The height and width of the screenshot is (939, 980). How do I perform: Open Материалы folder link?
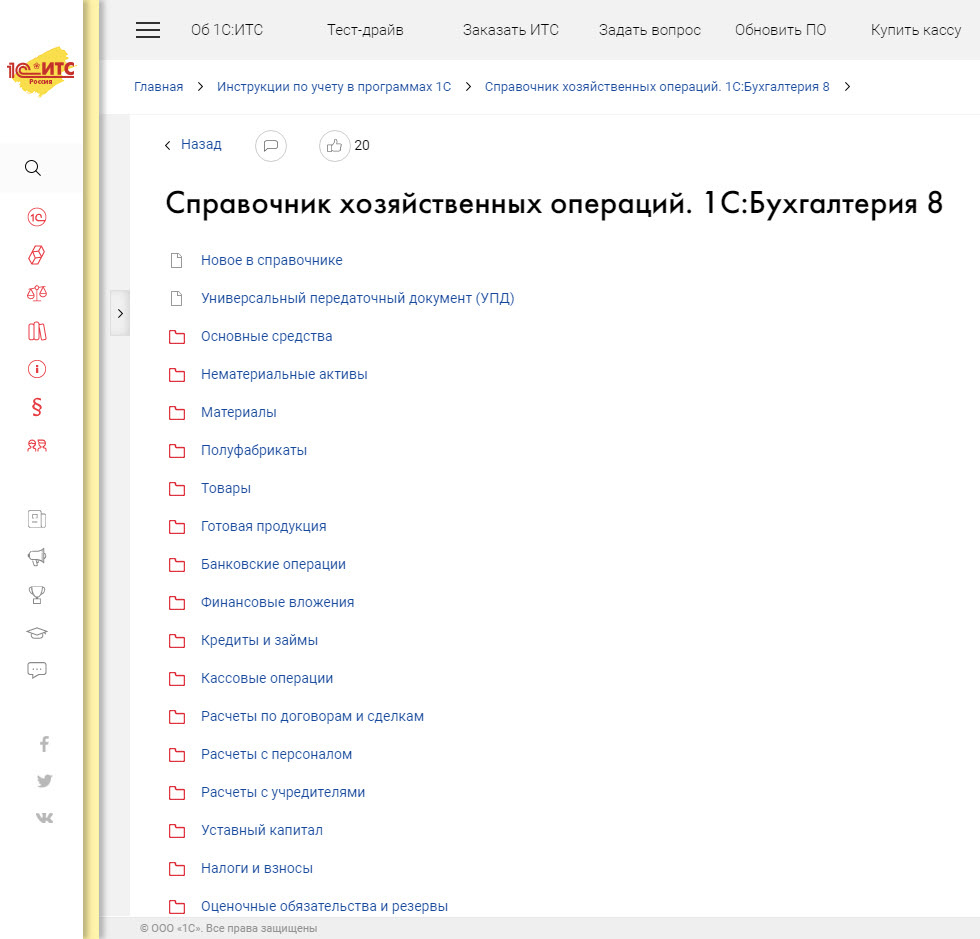238,413
